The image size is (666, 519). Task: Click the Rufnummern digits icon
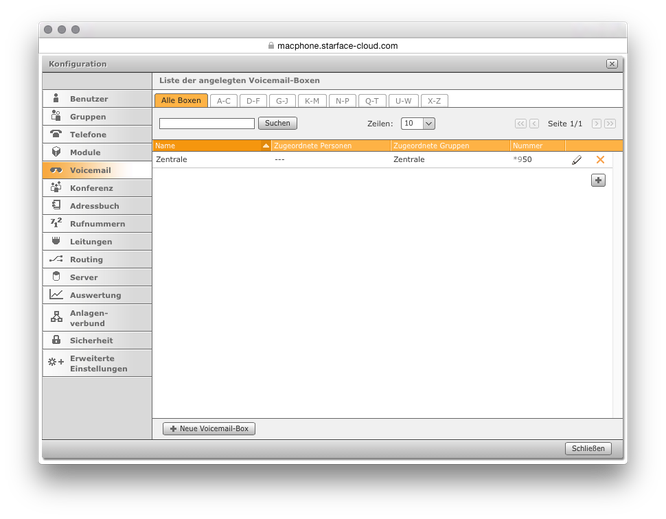coord(56,223)
